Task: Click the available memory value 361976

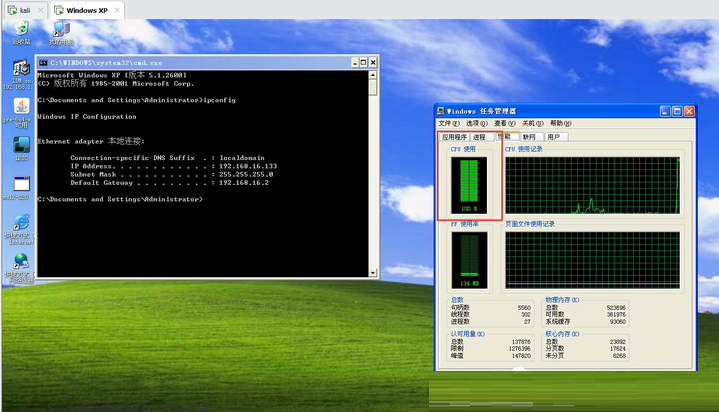Action: pos(616,315)
